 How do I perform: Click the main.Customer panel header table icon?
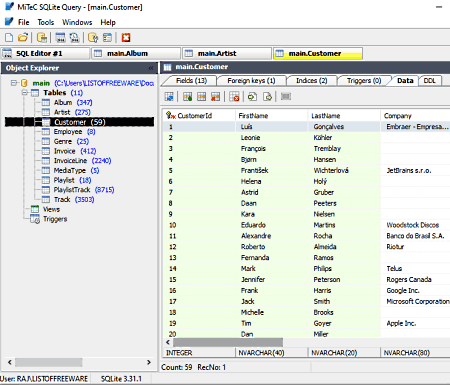[x=167, y=67]
